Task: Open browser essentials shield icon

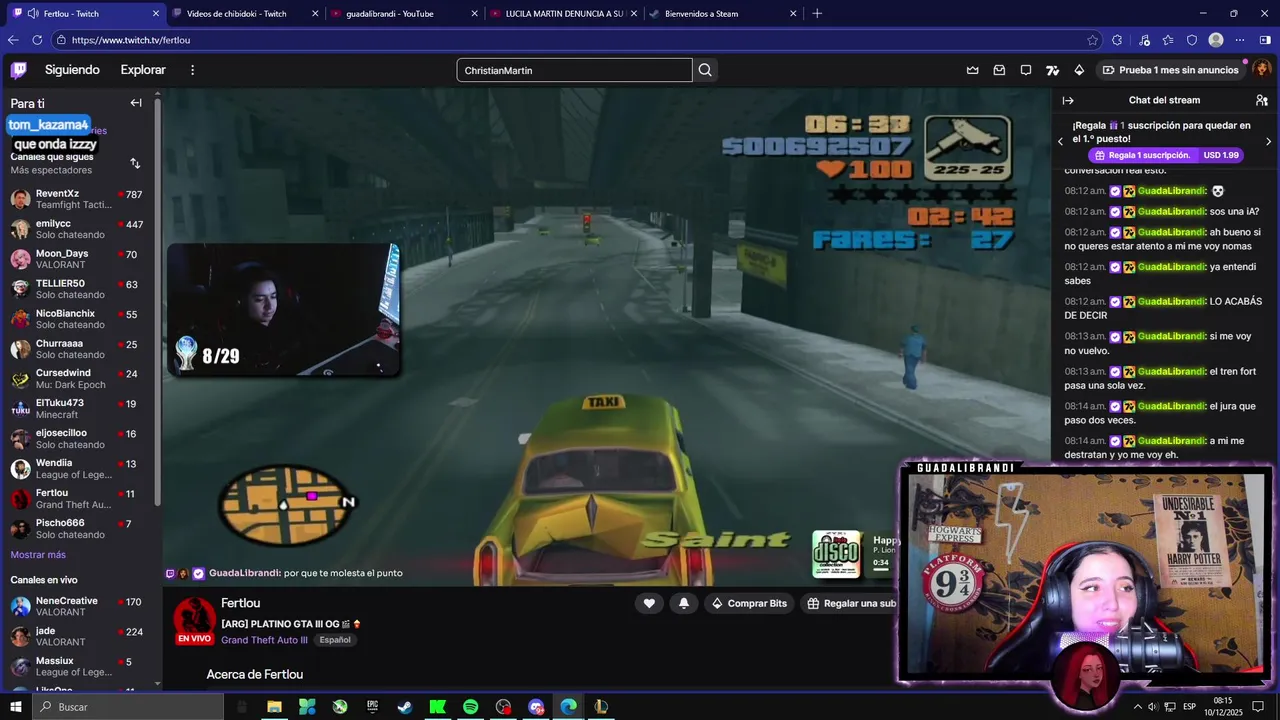Action: 1192,40
